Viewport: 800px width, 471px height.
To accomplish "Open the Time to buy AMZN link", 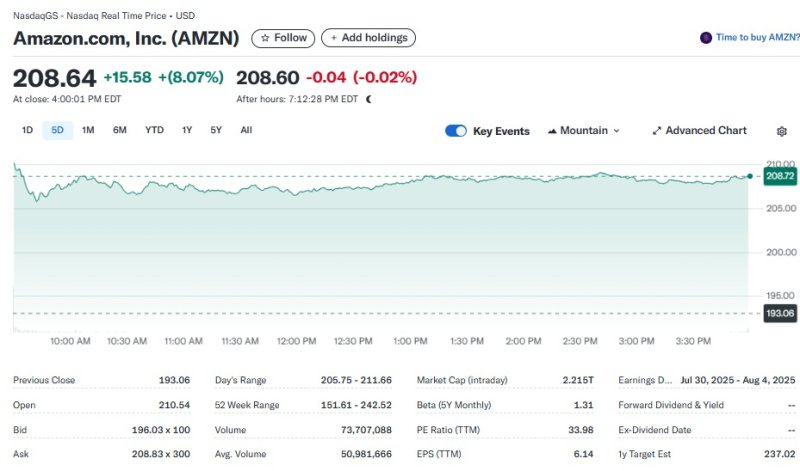I will click(x=757, y=38).
